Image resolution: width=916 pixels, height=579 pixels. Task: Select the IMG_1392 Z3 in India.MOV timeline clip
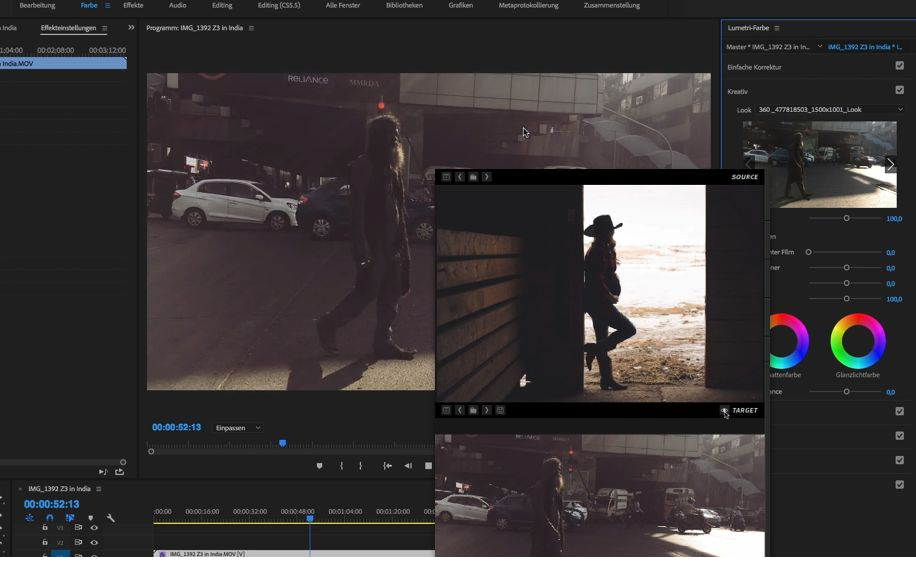pos(294,553)
